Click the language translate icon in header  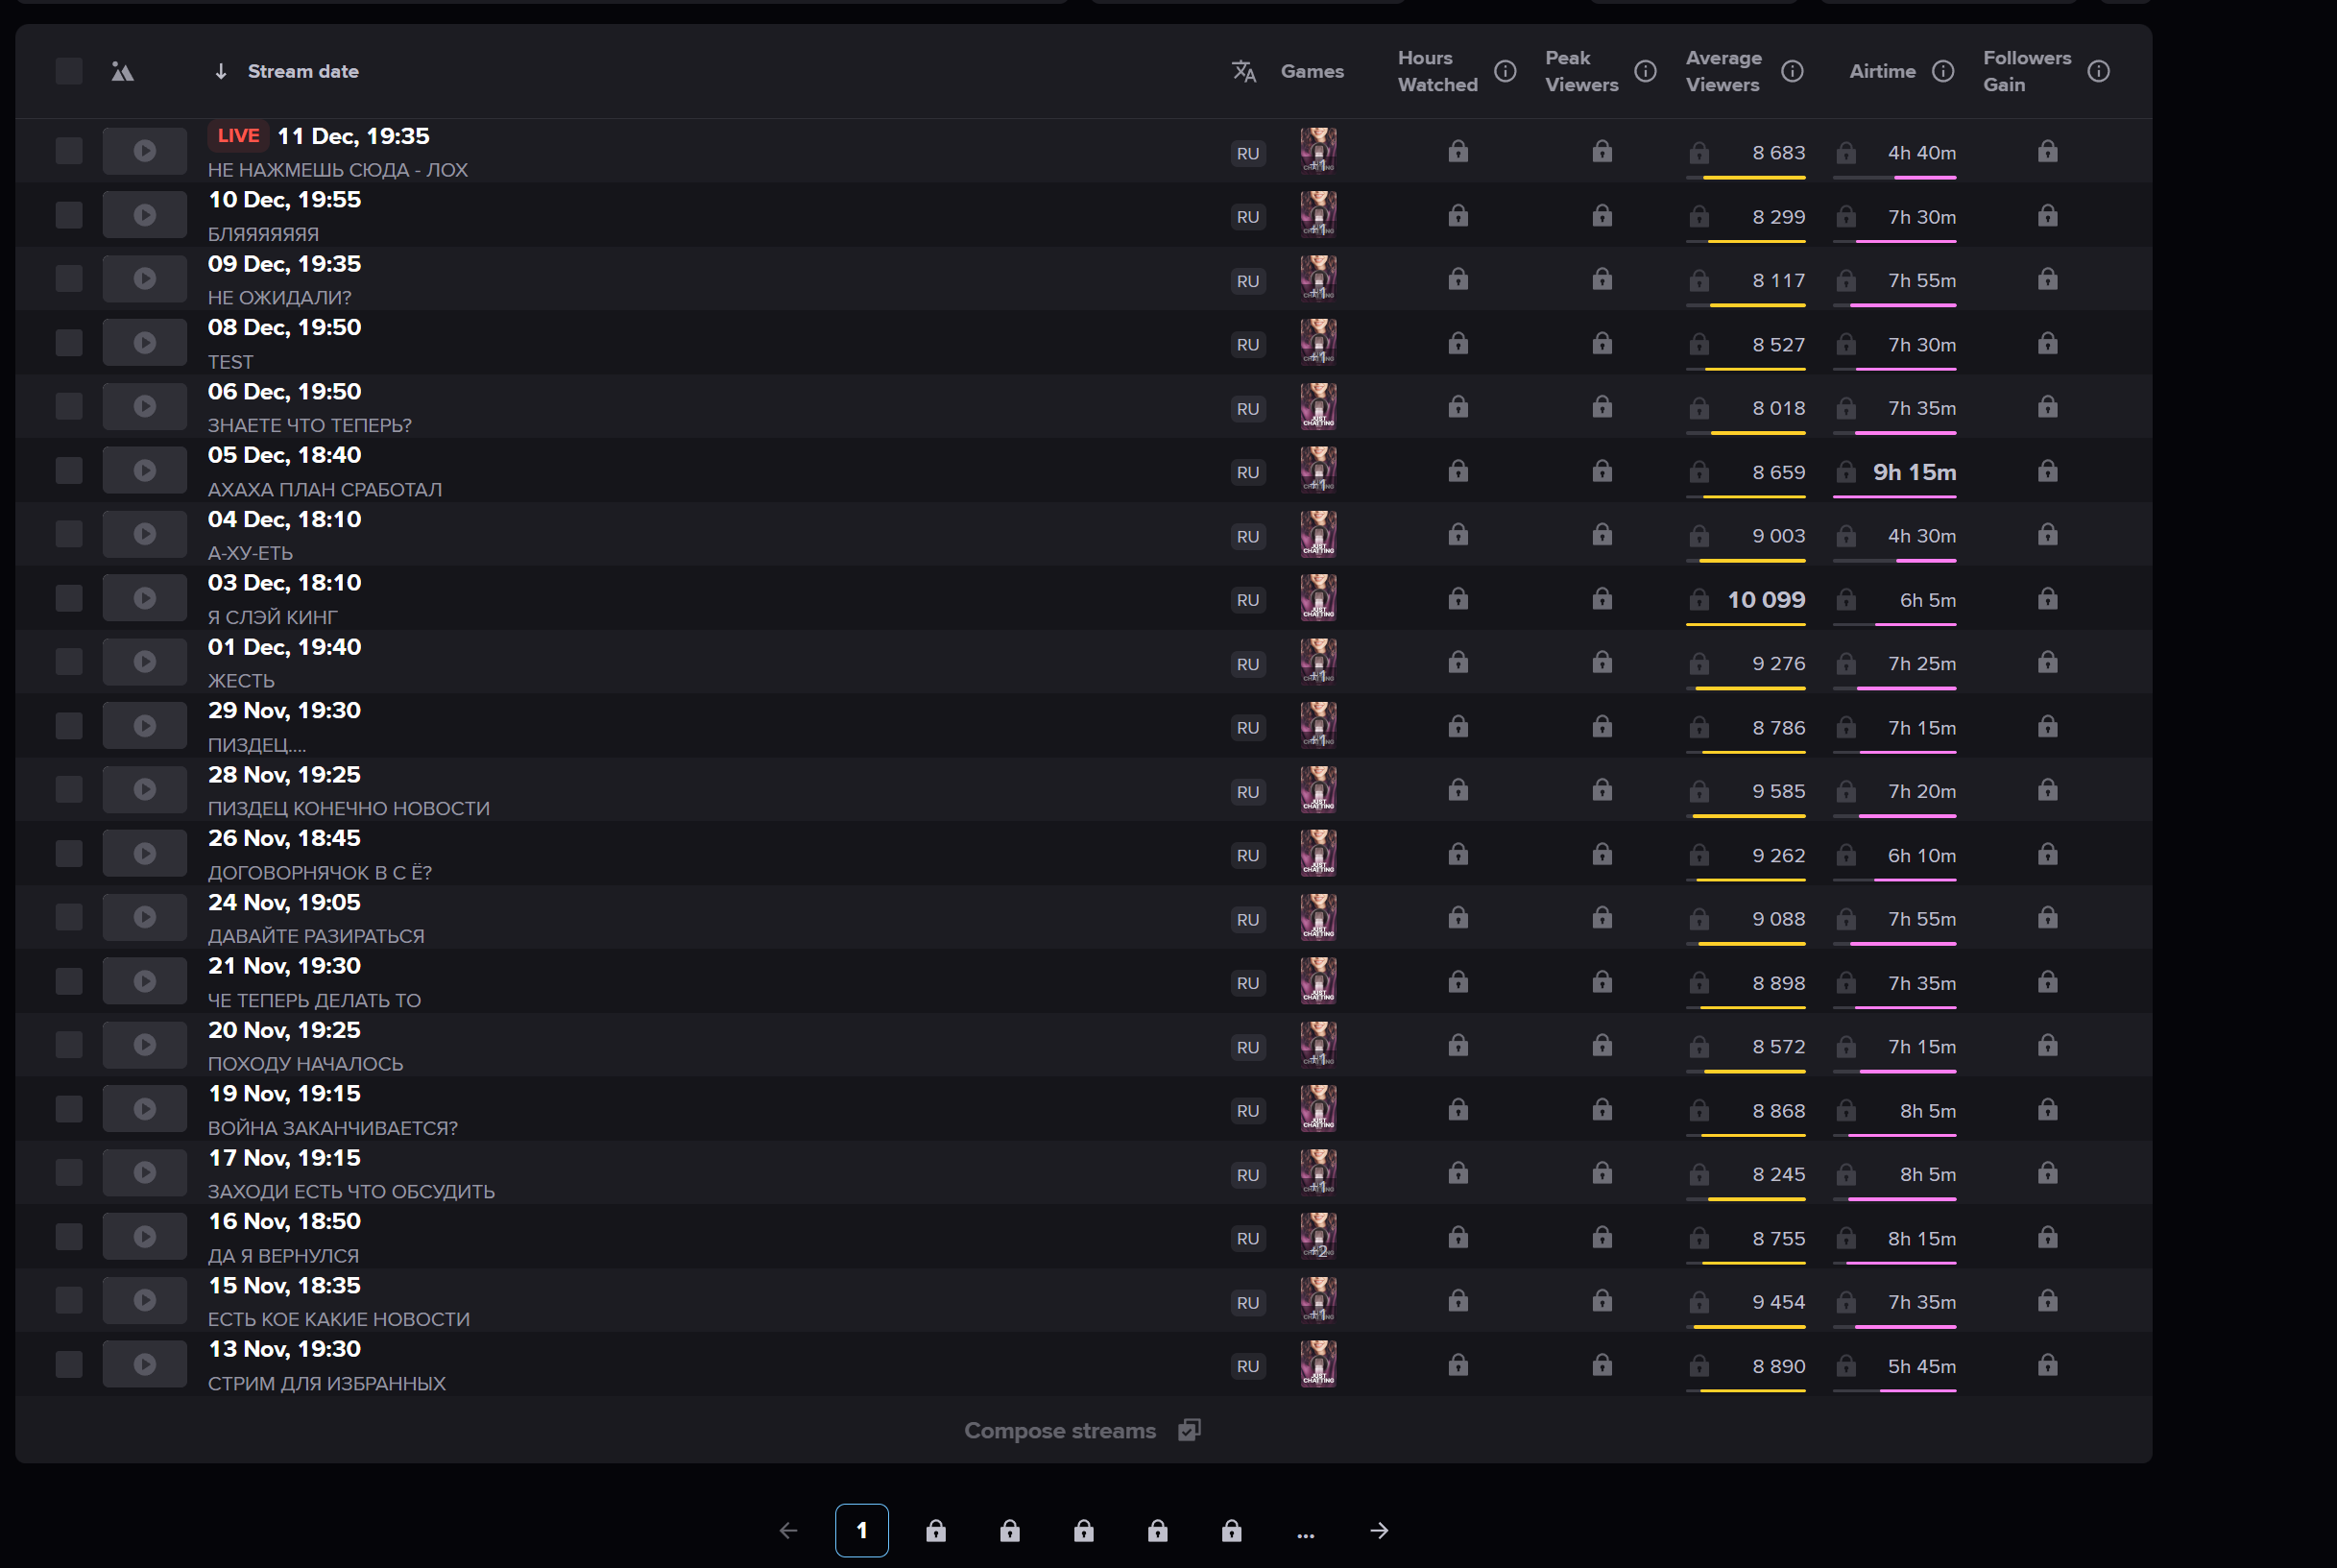click(x=1243, y=71)
